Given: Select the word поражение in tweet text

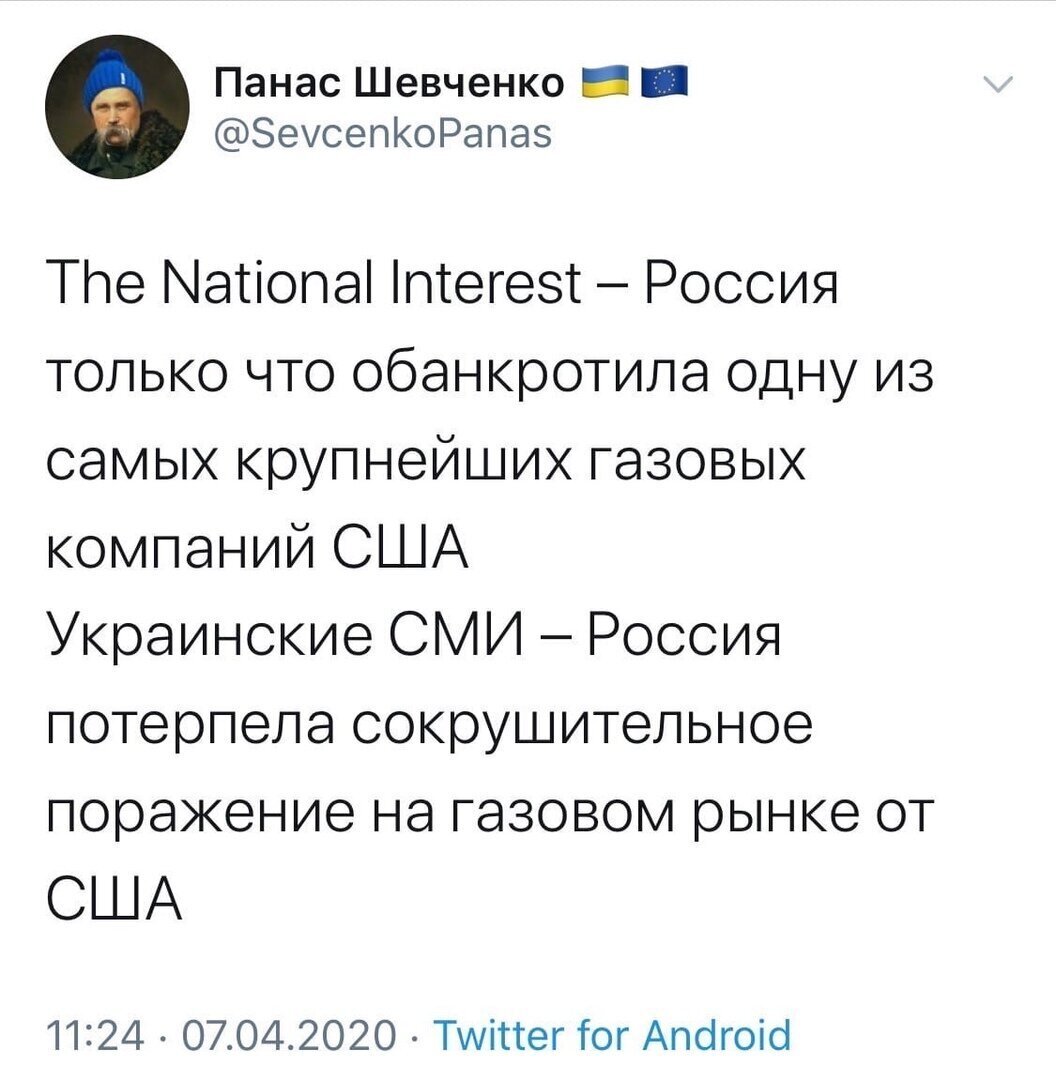Looking at the screenshot, I should coord(201,813).
